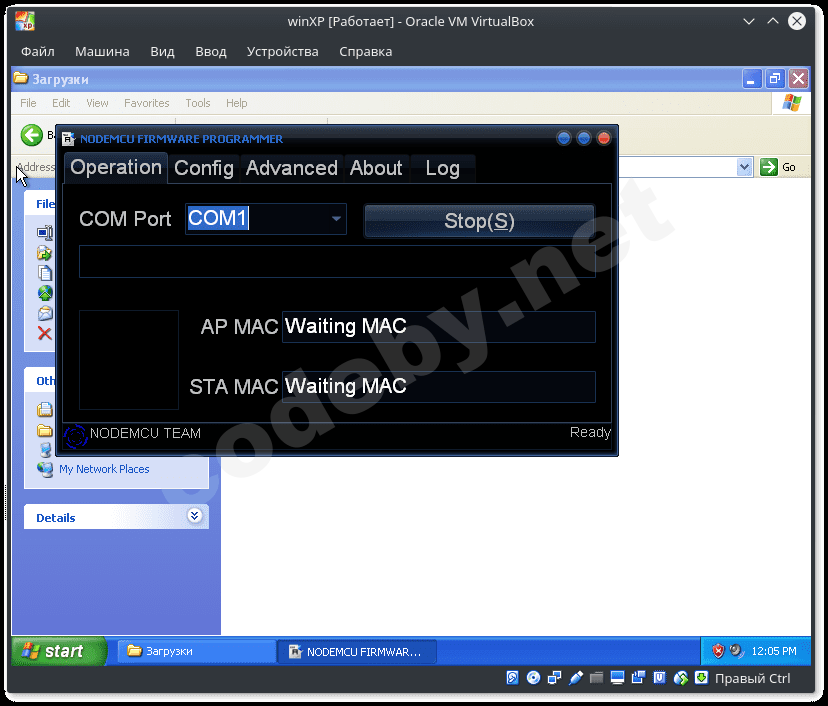Read the Ready status text
This screenshot has width=828, height=706.
point(590,432)
